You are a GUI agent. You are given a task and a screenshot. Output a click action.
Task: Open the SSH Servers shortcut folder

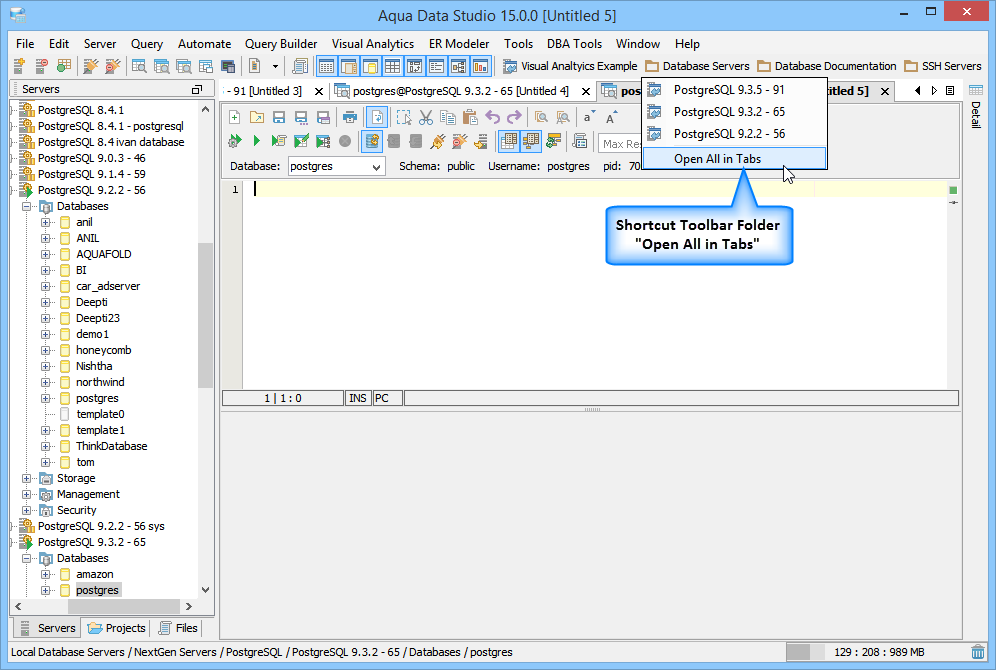tap(943, 66)
